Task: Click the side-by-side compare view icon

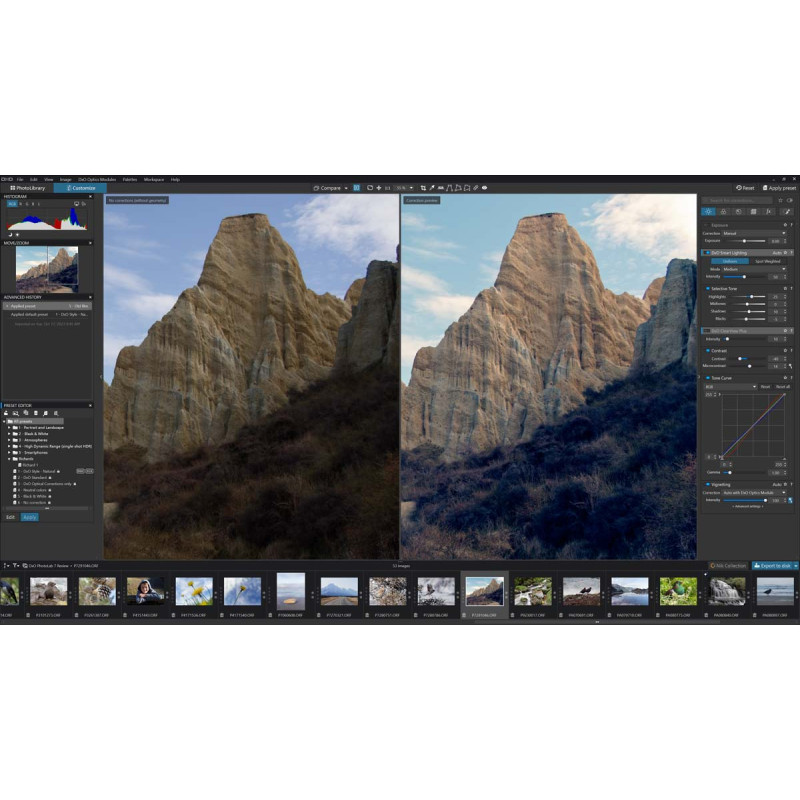Action: [356, 187]
